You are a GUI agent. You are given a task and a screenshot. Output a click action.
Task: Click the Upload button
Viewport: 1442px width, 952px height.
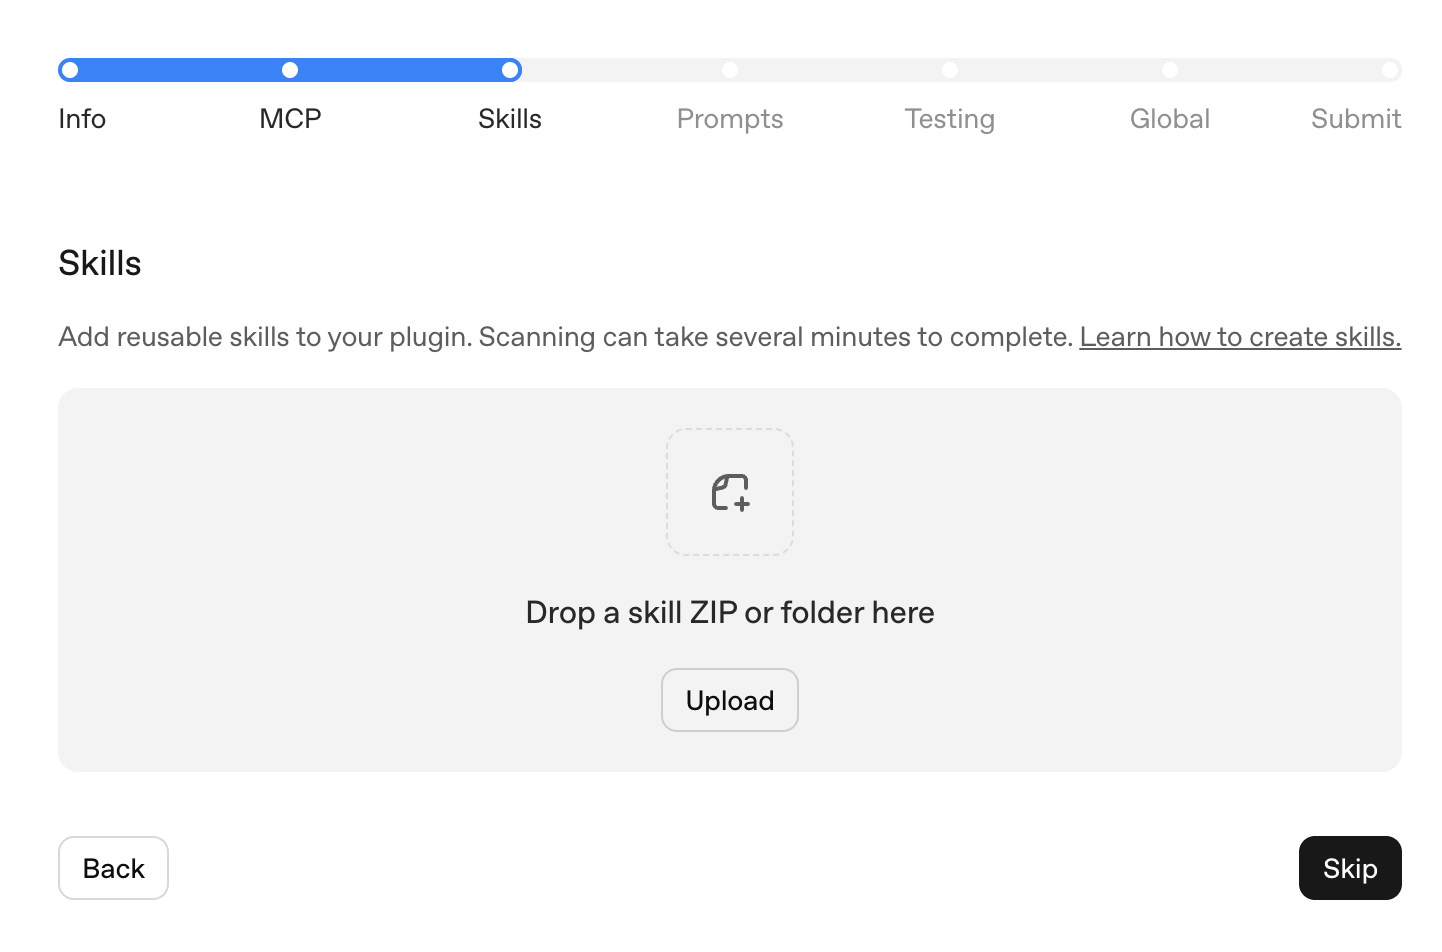[730, 700]
